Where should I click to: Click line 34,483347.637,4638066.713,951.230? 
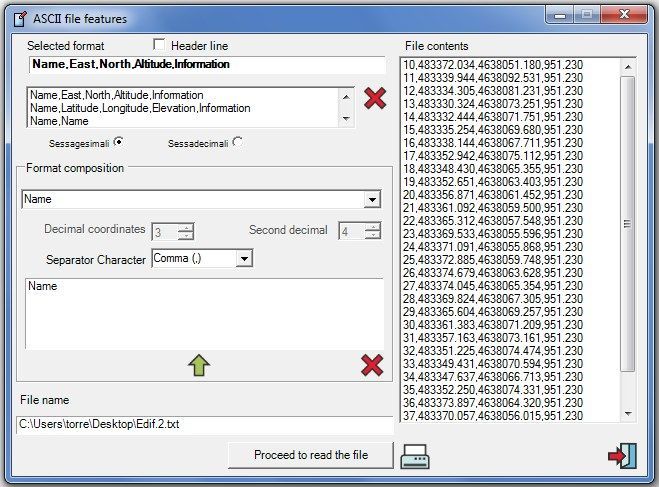coord(493,377)
